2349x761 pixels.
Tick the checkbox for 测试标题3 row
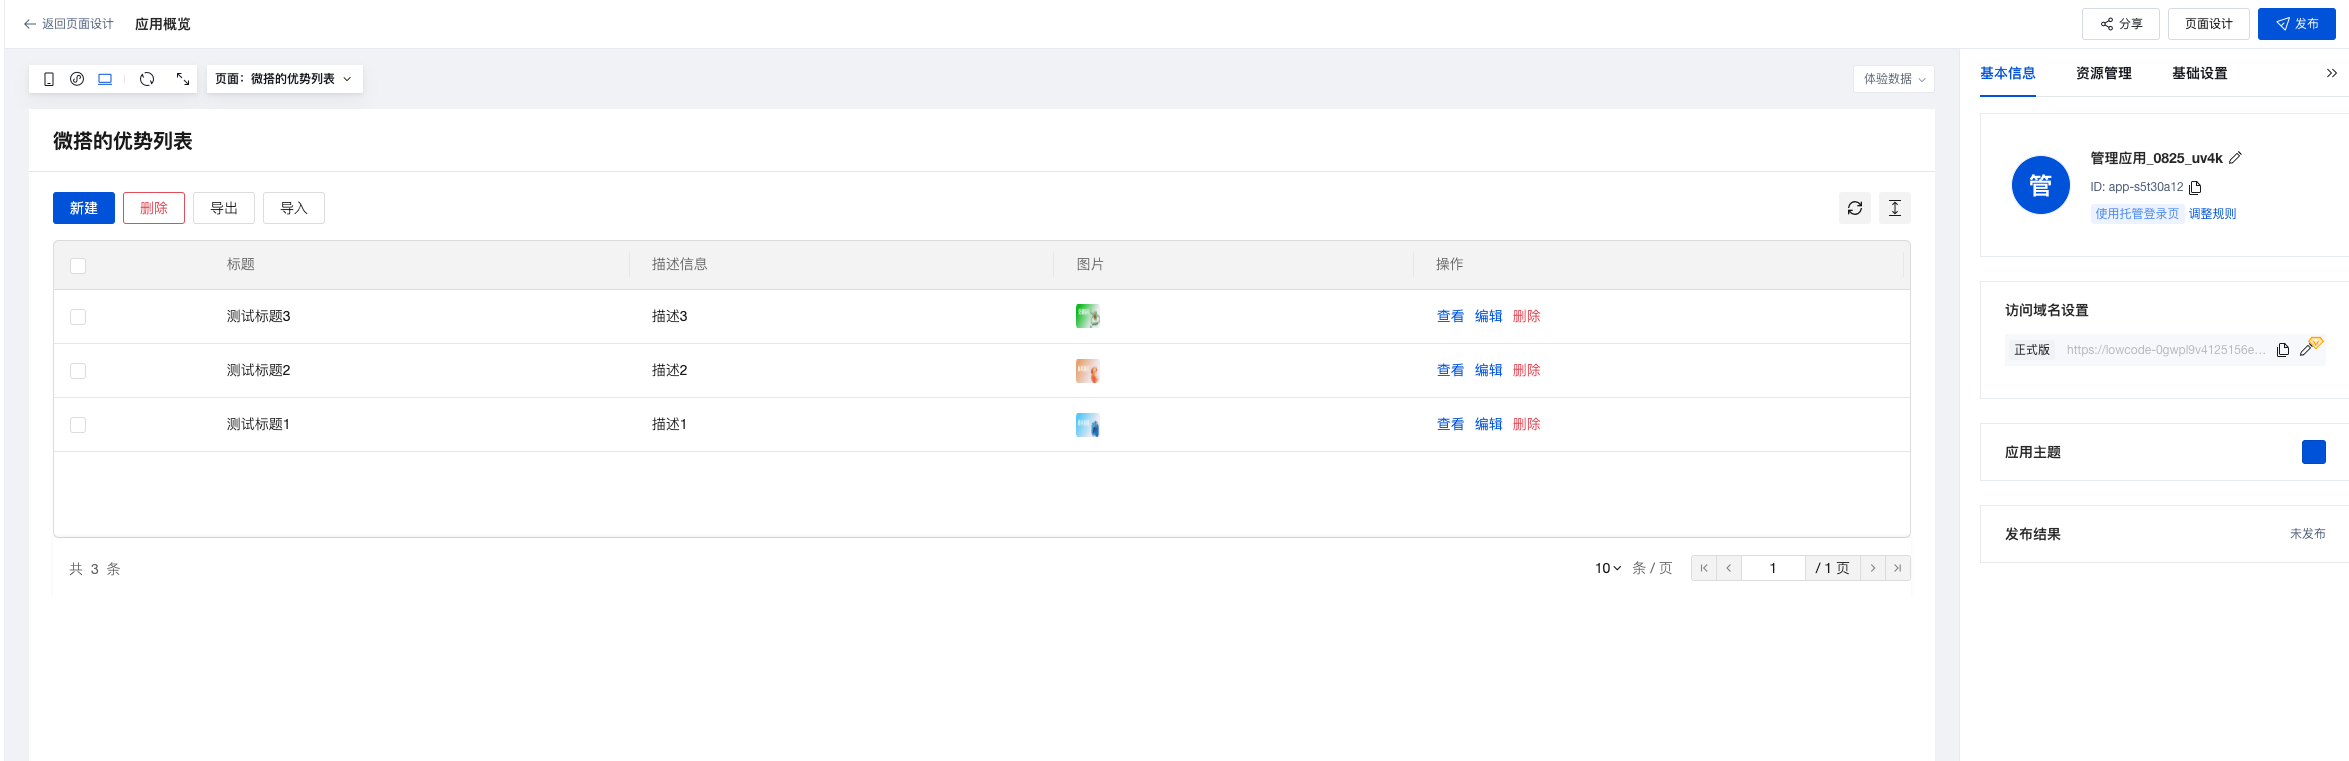(x=78, y=317)
